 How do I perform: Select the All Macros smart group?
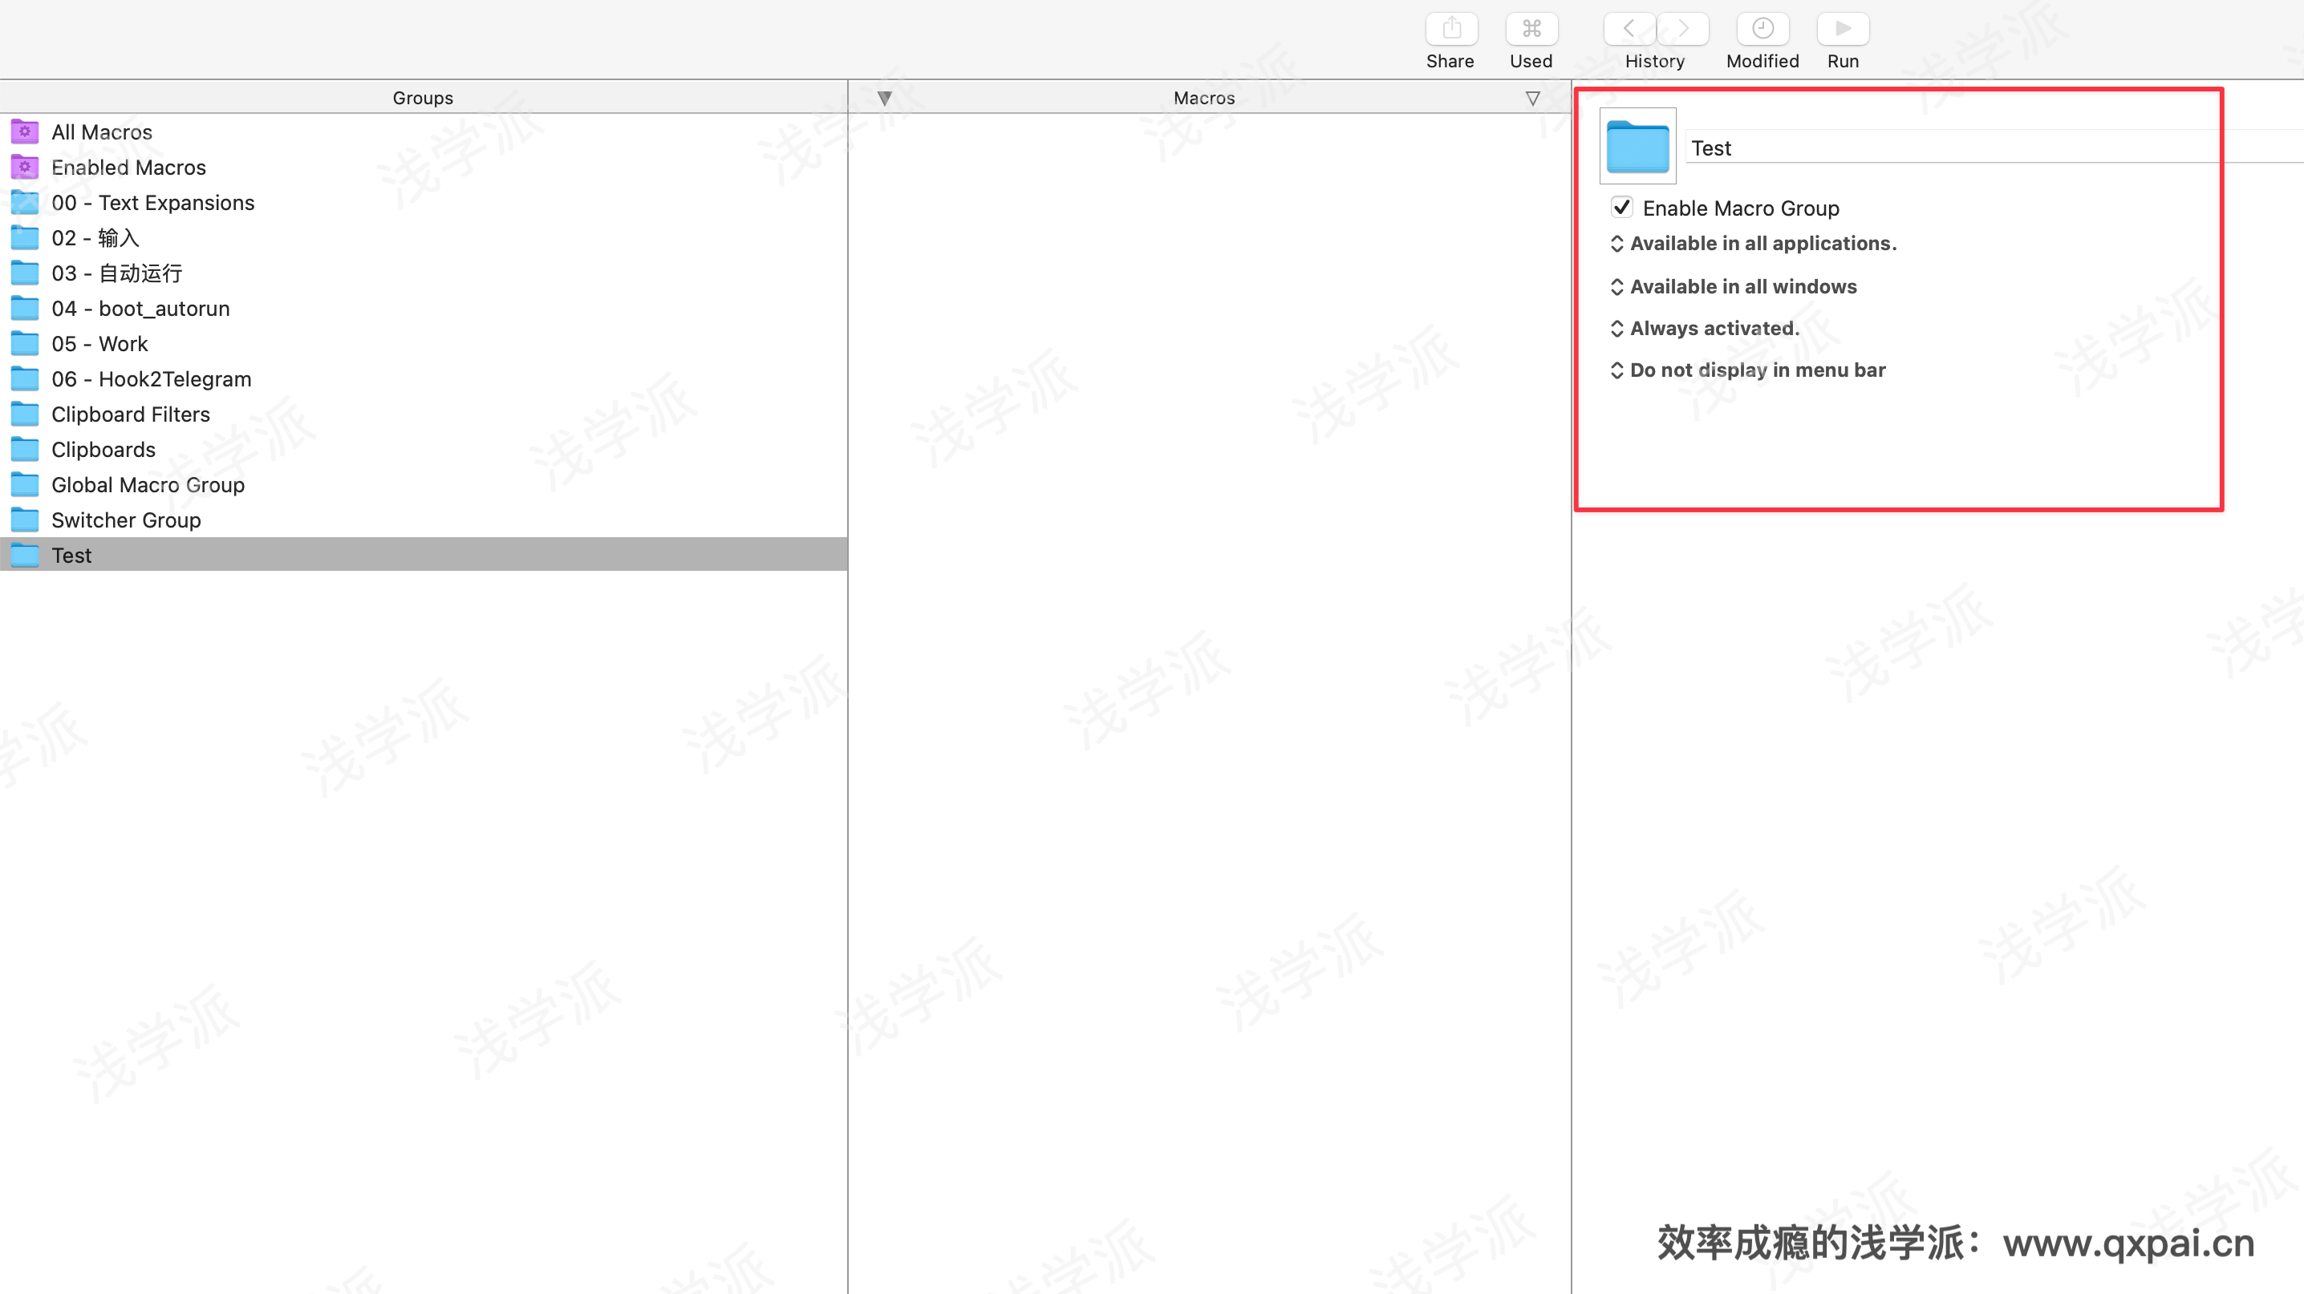tap(102, 132)
